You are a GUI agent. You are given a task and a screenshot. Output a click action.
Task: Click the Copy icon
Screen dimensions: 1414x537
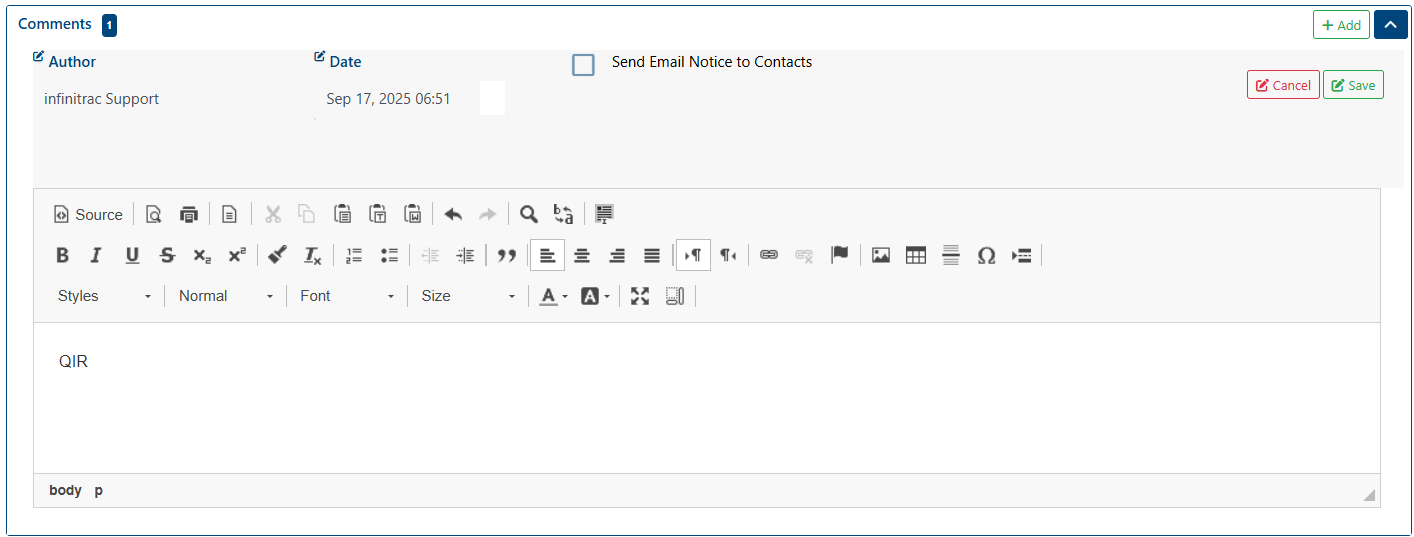click(307, 214)
